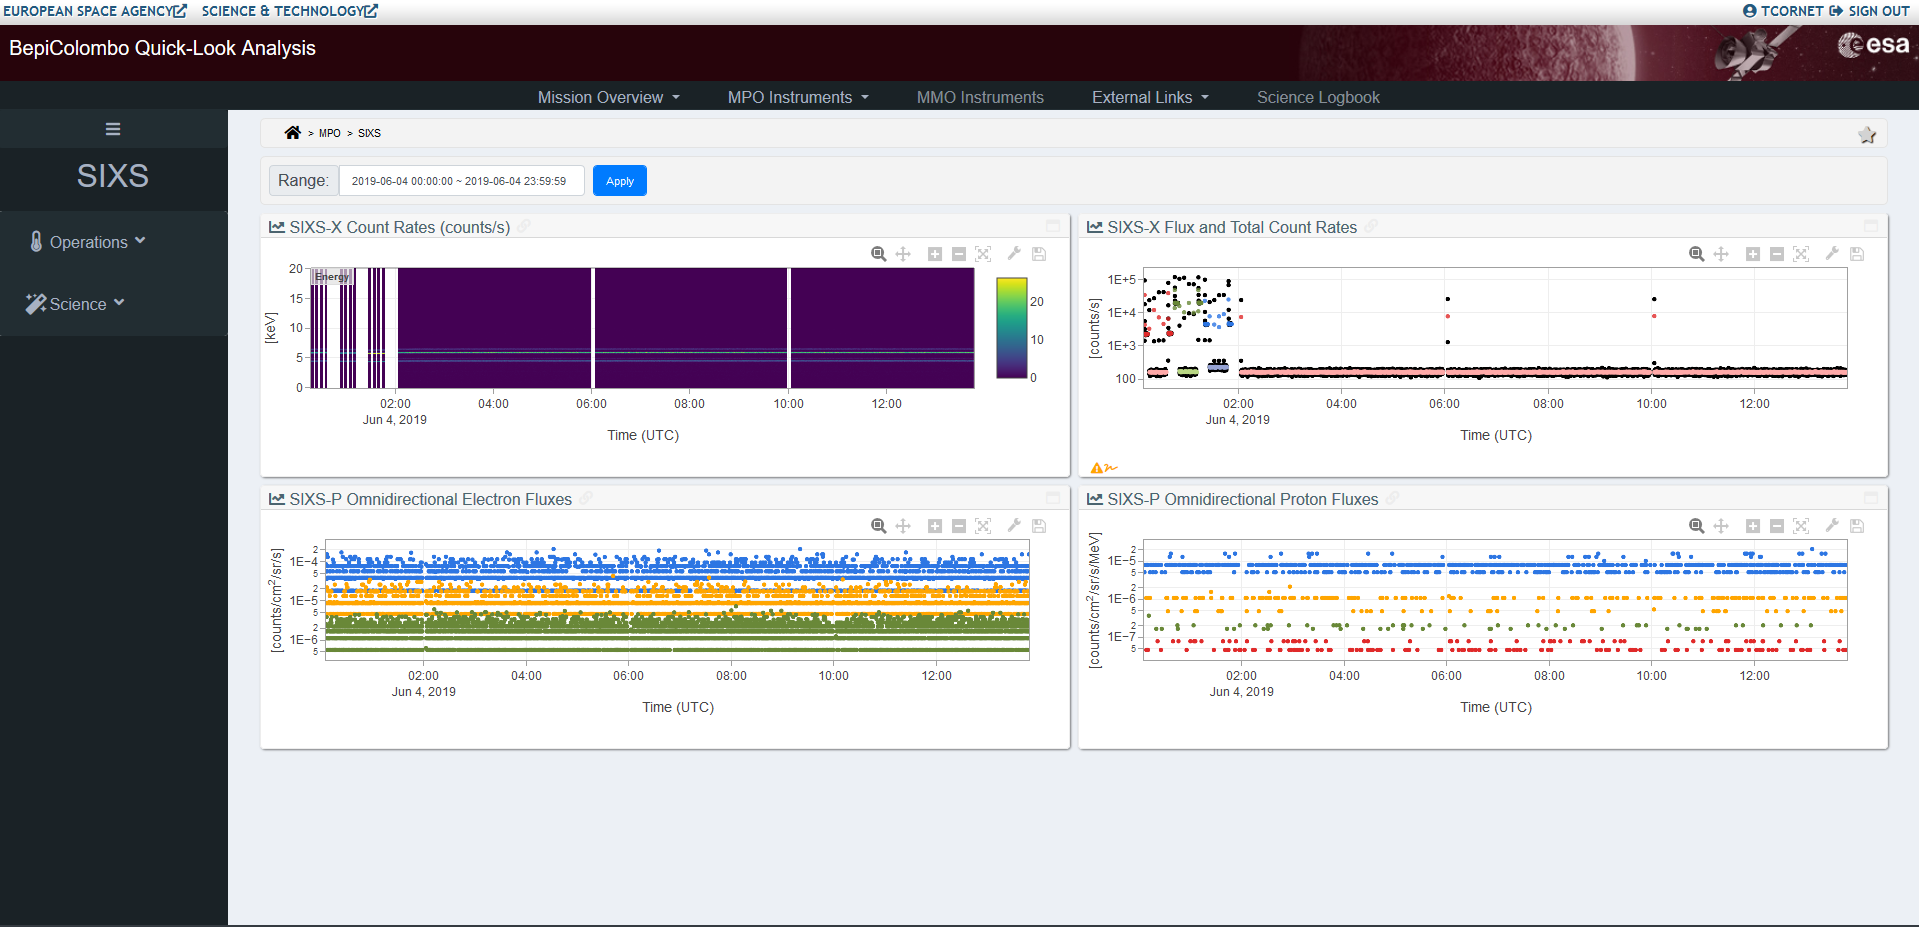Maximize the SIXS-X Flux and Total Count Rates panel
1919x927 pixels.
coord(1871,226)
